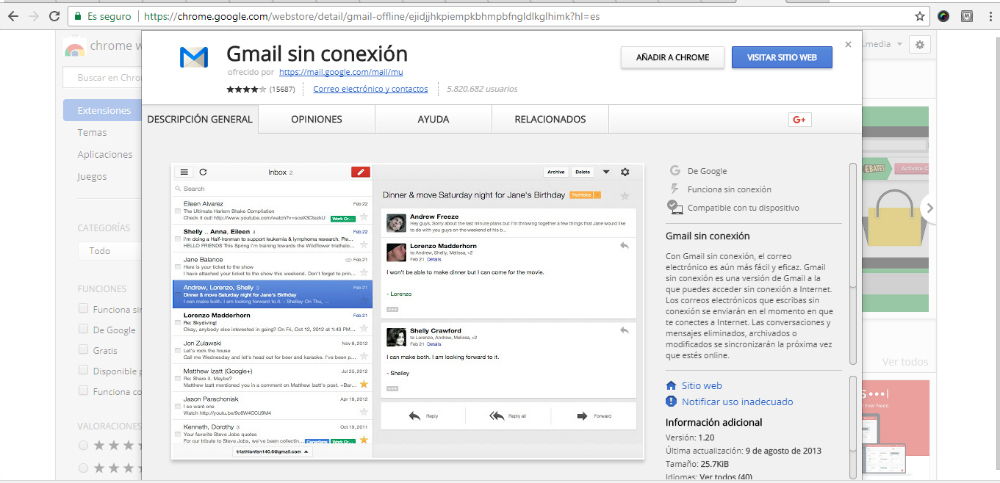Enable the Gratis filter checkbox
This screenshot has width=1000, height=483.
tap(84, 351)
